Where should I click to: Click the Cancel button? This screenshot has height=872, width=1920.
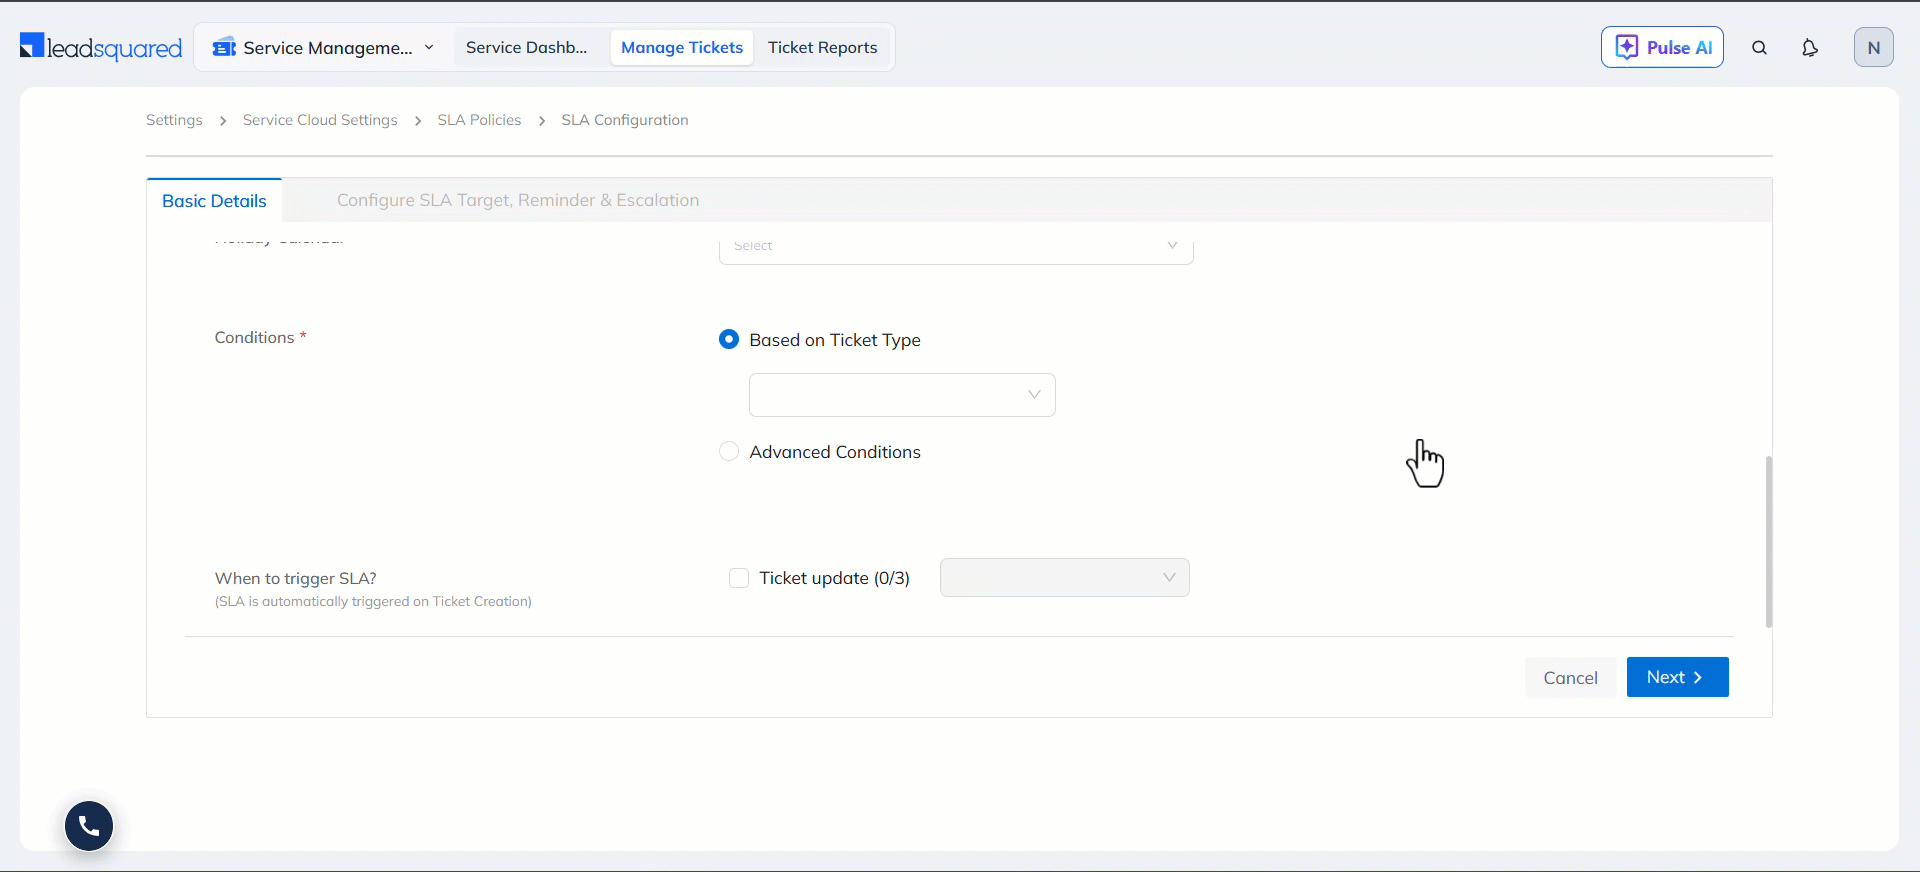click(1570, 677)
